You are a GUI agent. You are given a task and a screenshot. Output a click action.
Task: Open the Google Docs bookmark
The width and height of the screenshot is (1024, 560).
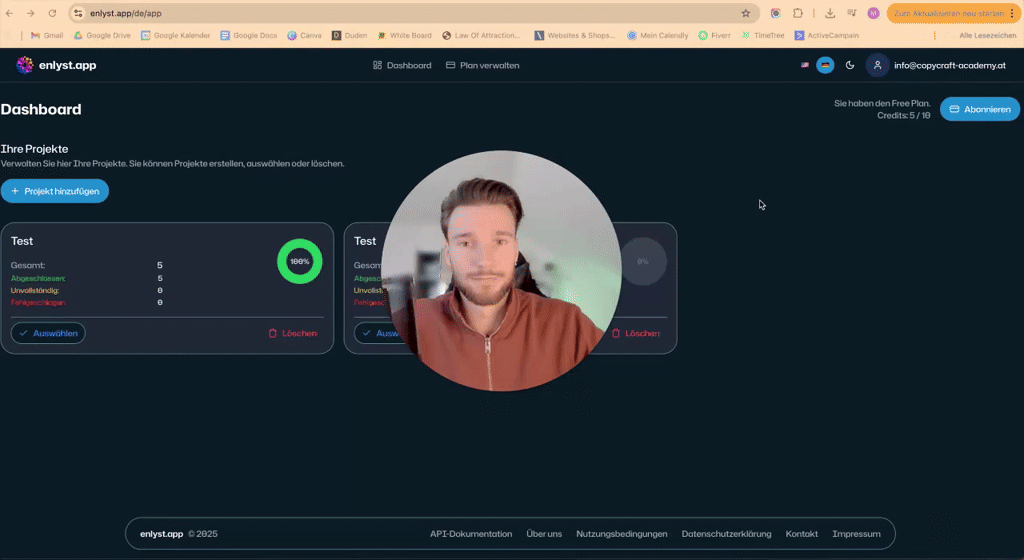coord(249,35)
